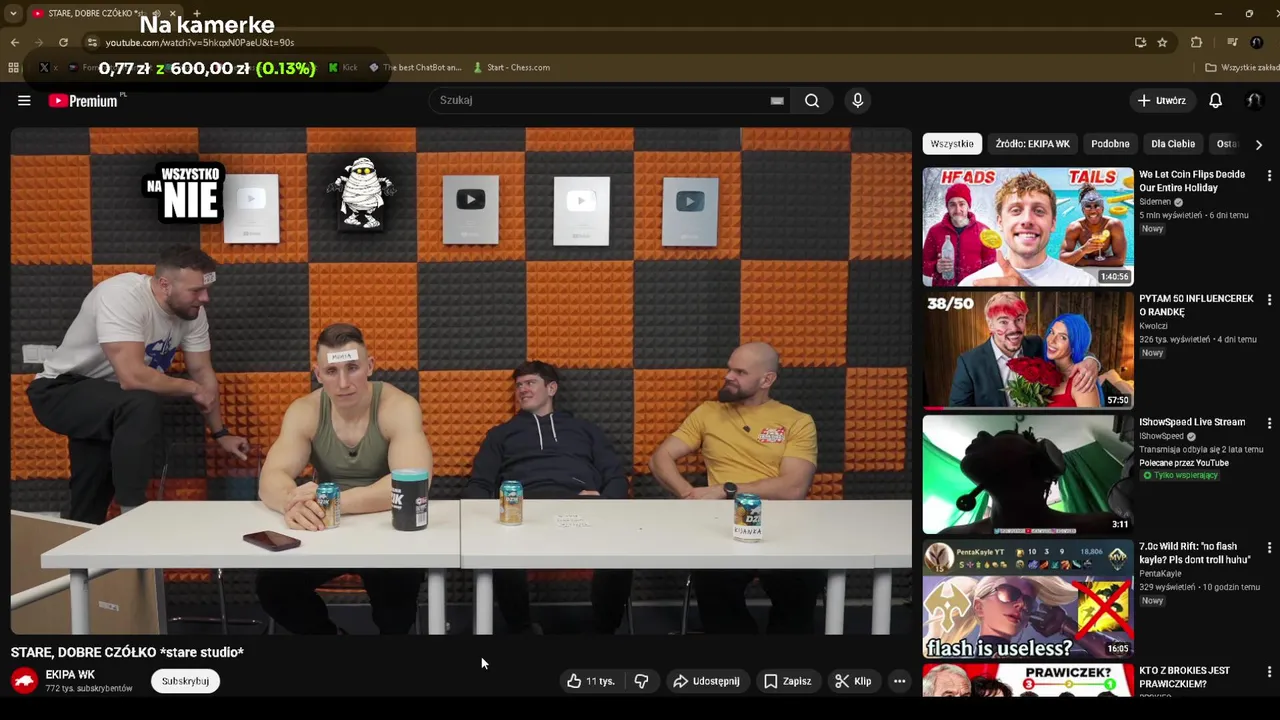Open the flash is useless Kayle thumbnail
1280x720 pixels.
click(x=1028, y=598)
